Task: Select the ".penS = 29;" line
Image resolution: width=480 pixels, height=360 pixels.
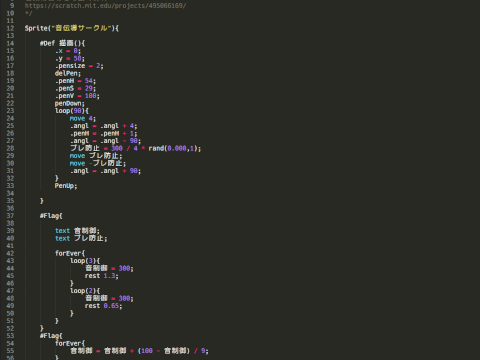Action: (x=75, y=88)
